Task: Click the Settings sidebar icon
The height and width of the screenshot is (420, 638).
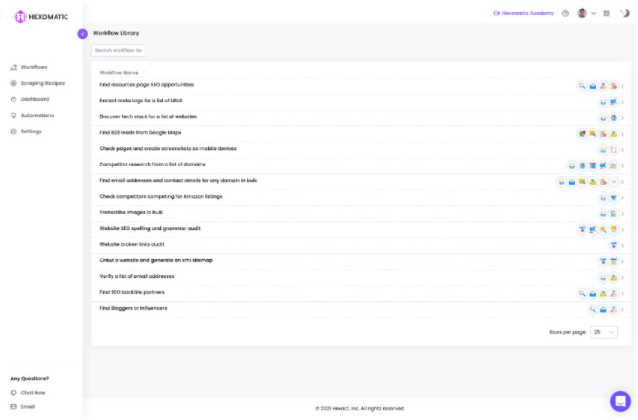Action: (13, 131)
